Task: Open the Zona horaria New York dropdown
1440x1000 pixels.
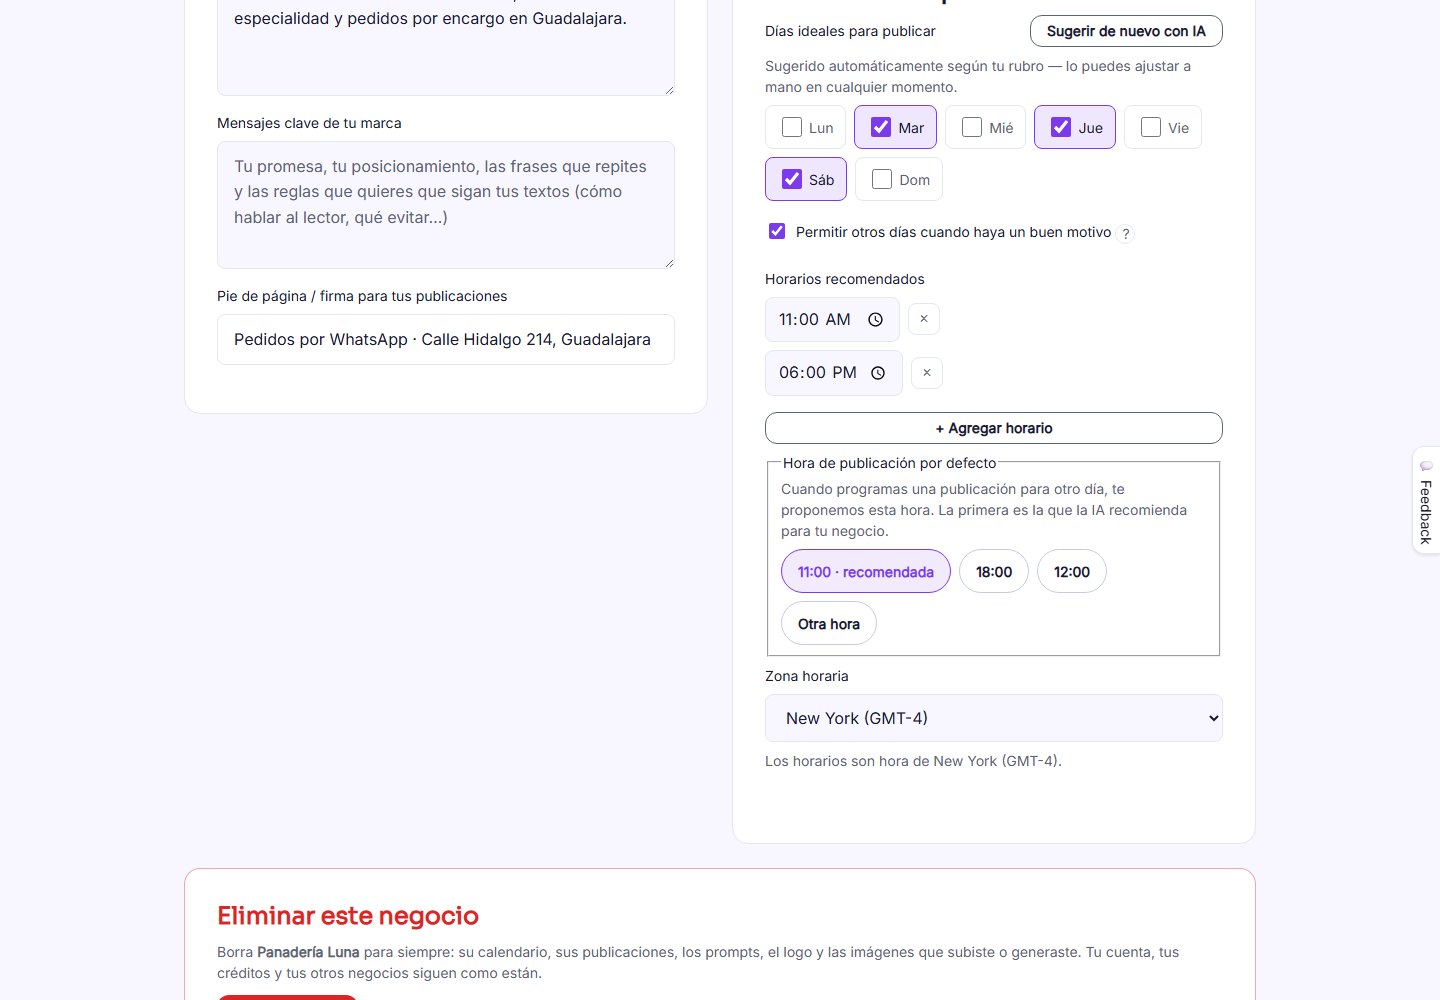Action: click(x=994, y=718)
